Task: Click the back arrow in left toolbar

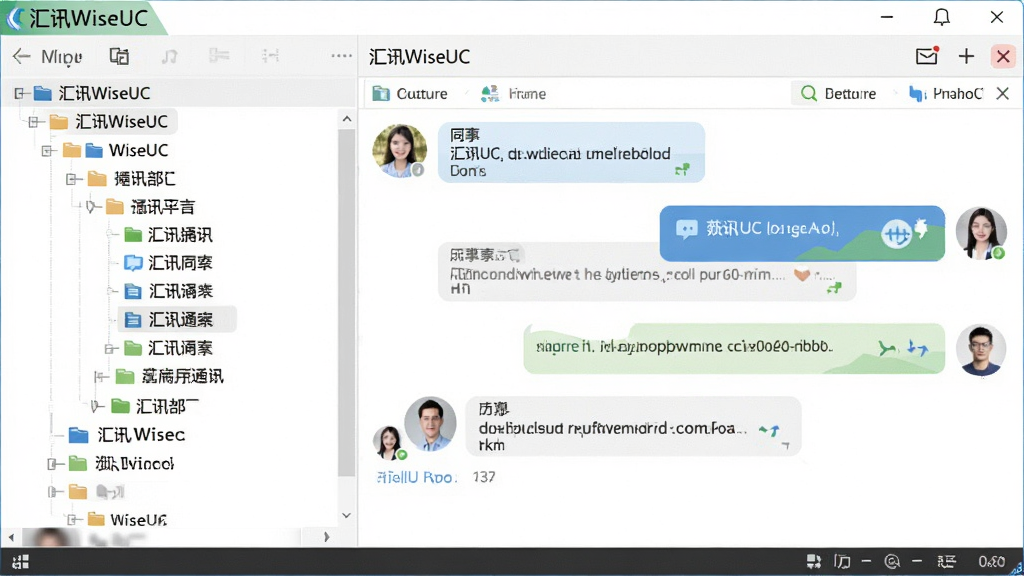Action: (x=22, y=57)
